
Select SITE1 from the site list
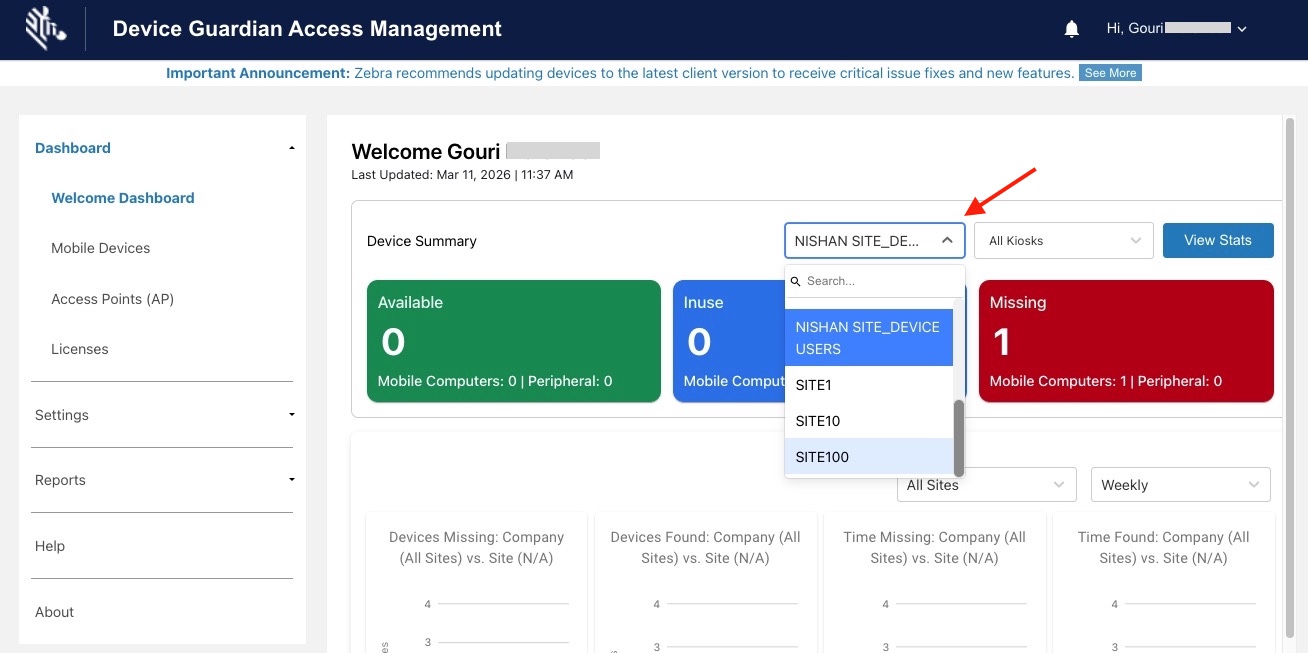pyautogui.click(x=814, y=385)
